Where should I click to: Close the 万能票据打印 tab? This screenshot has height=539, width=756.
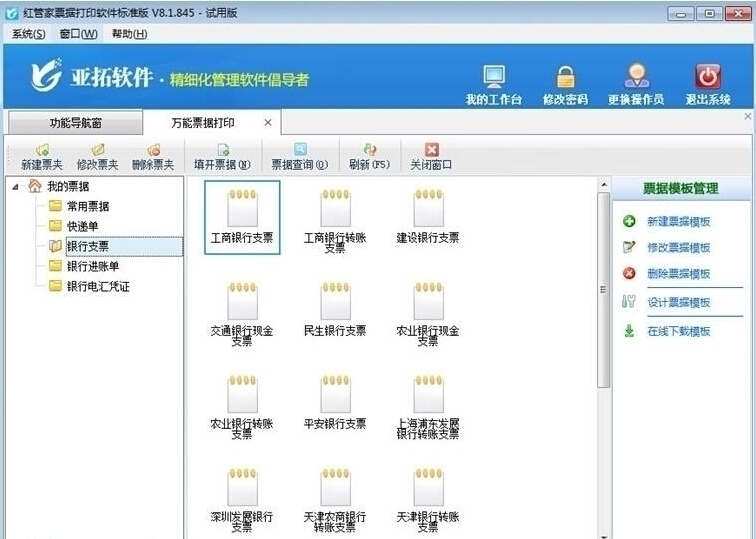tap(268, 123)
